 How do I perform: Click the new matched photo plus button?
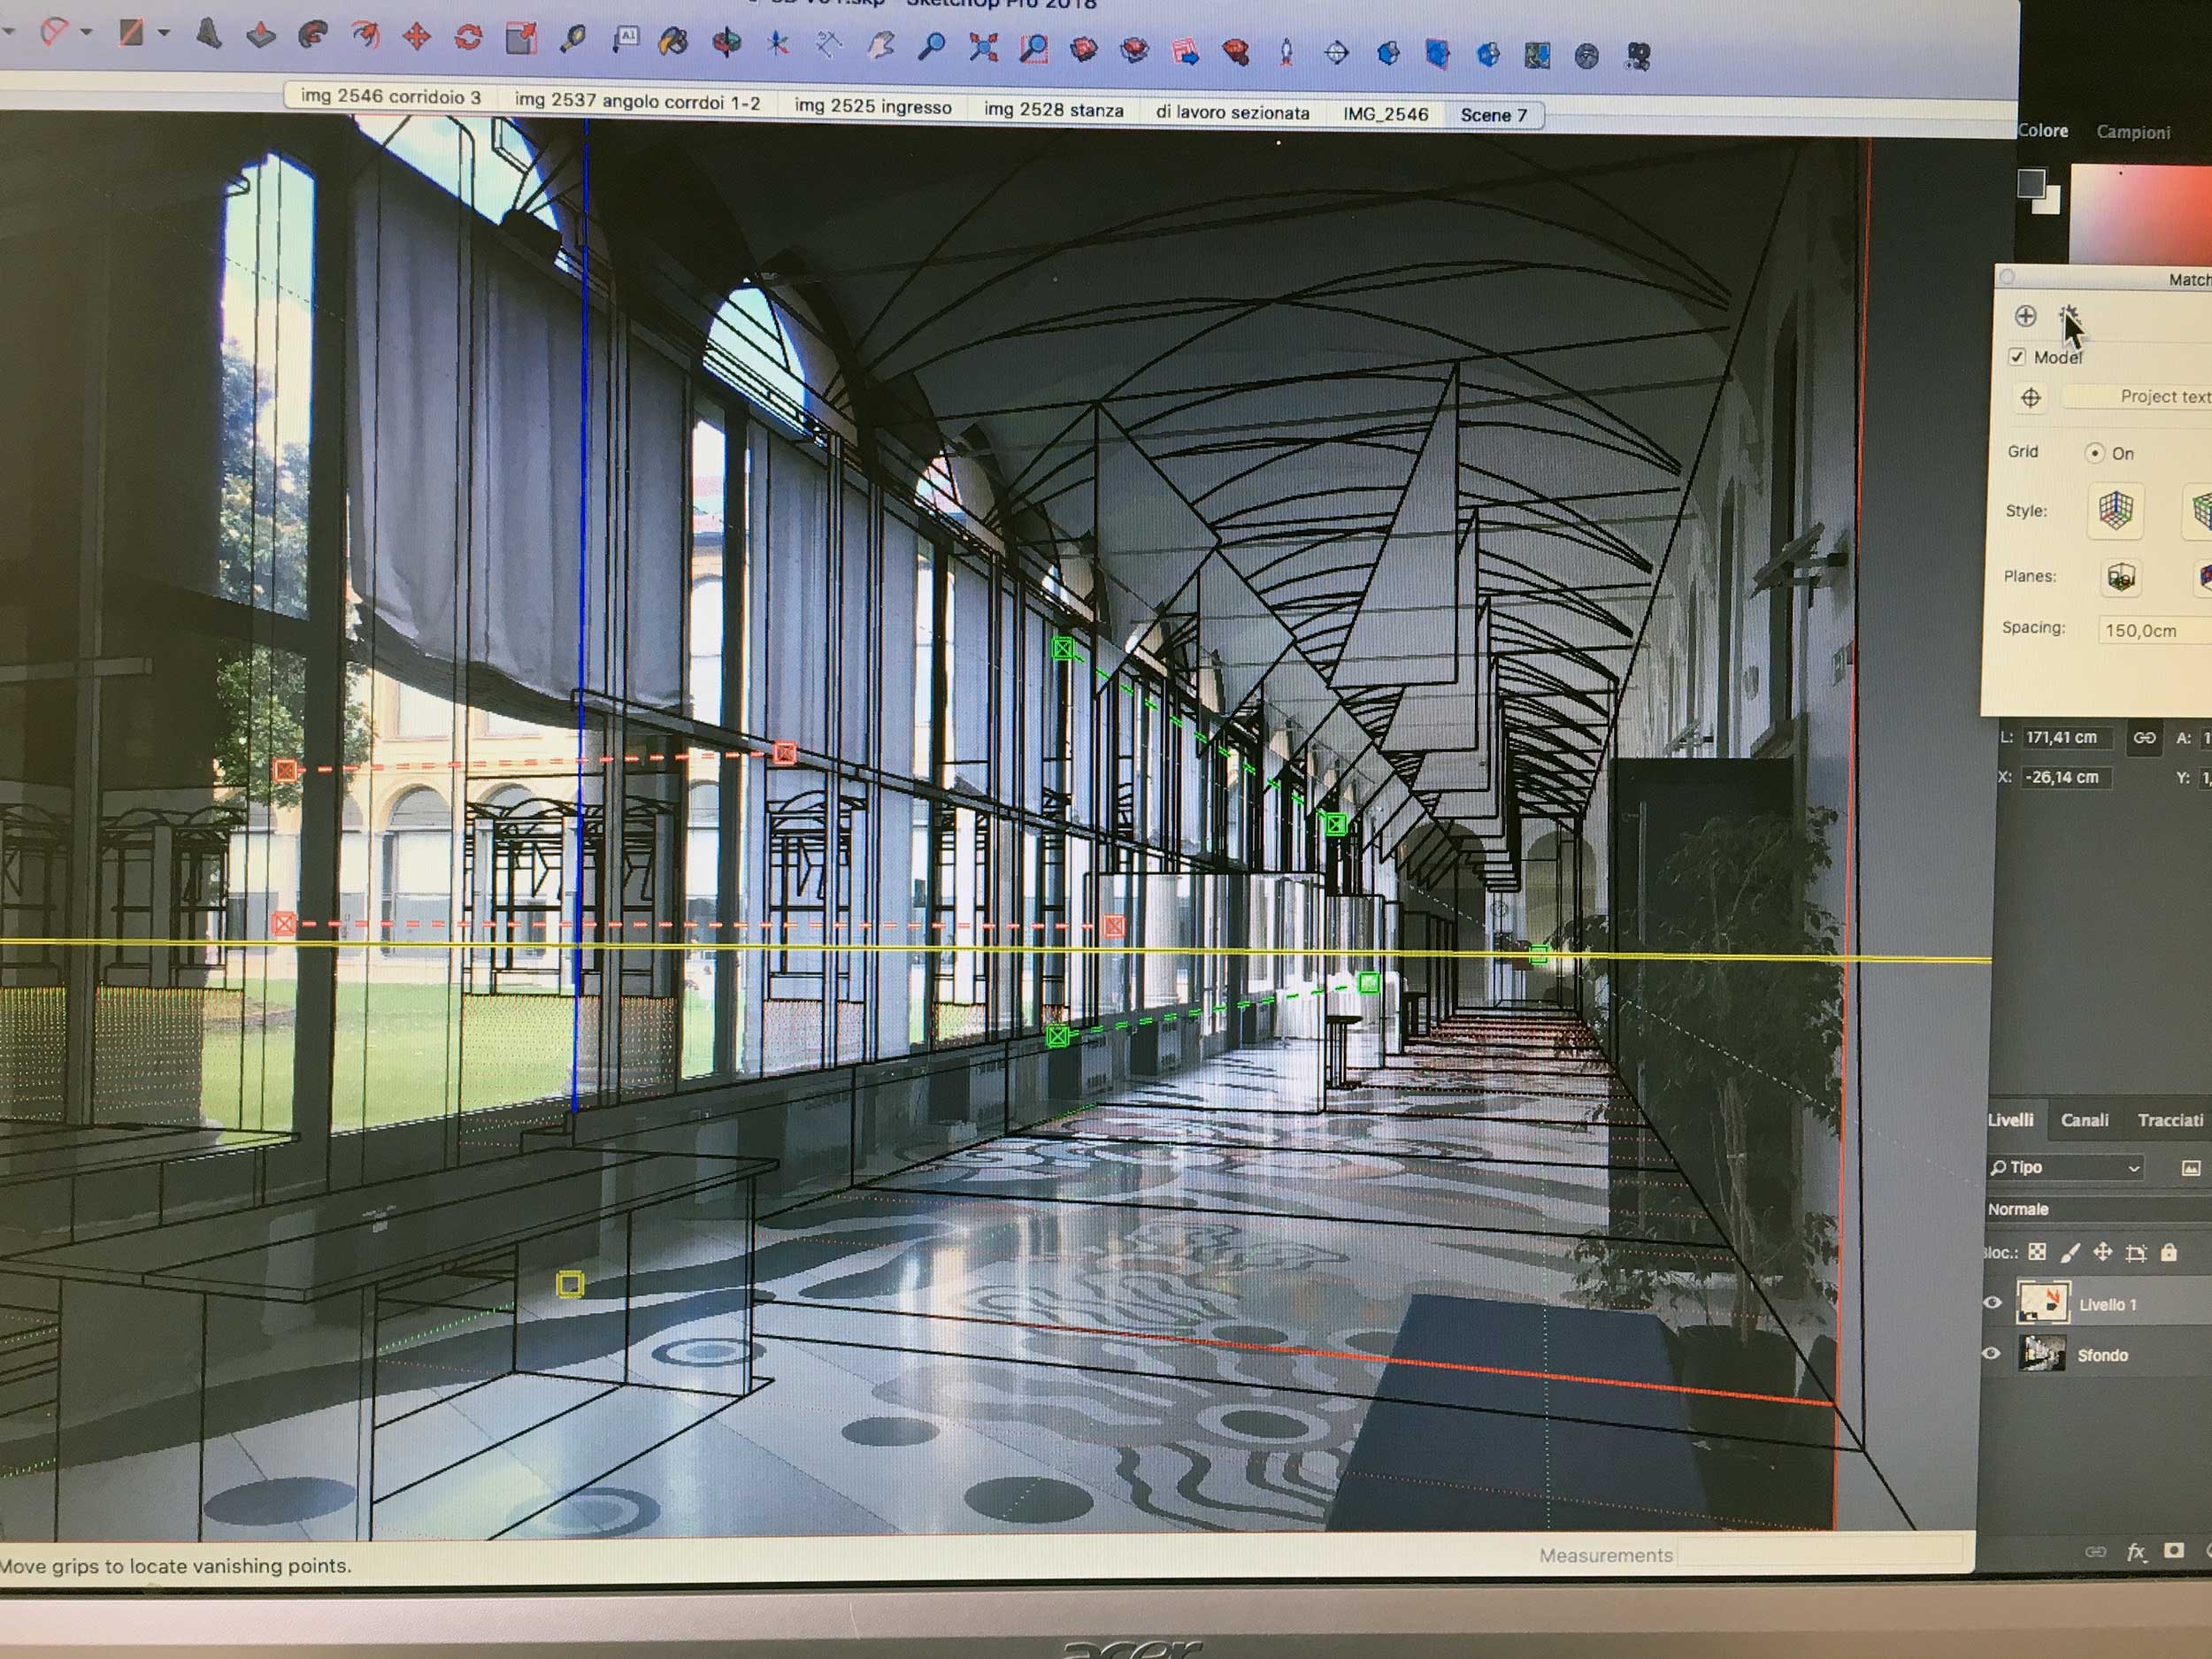2025,316
